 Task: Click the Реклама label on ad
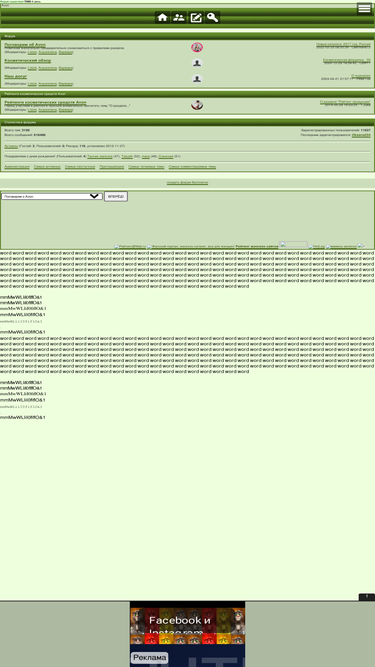[x=150, y=658]
